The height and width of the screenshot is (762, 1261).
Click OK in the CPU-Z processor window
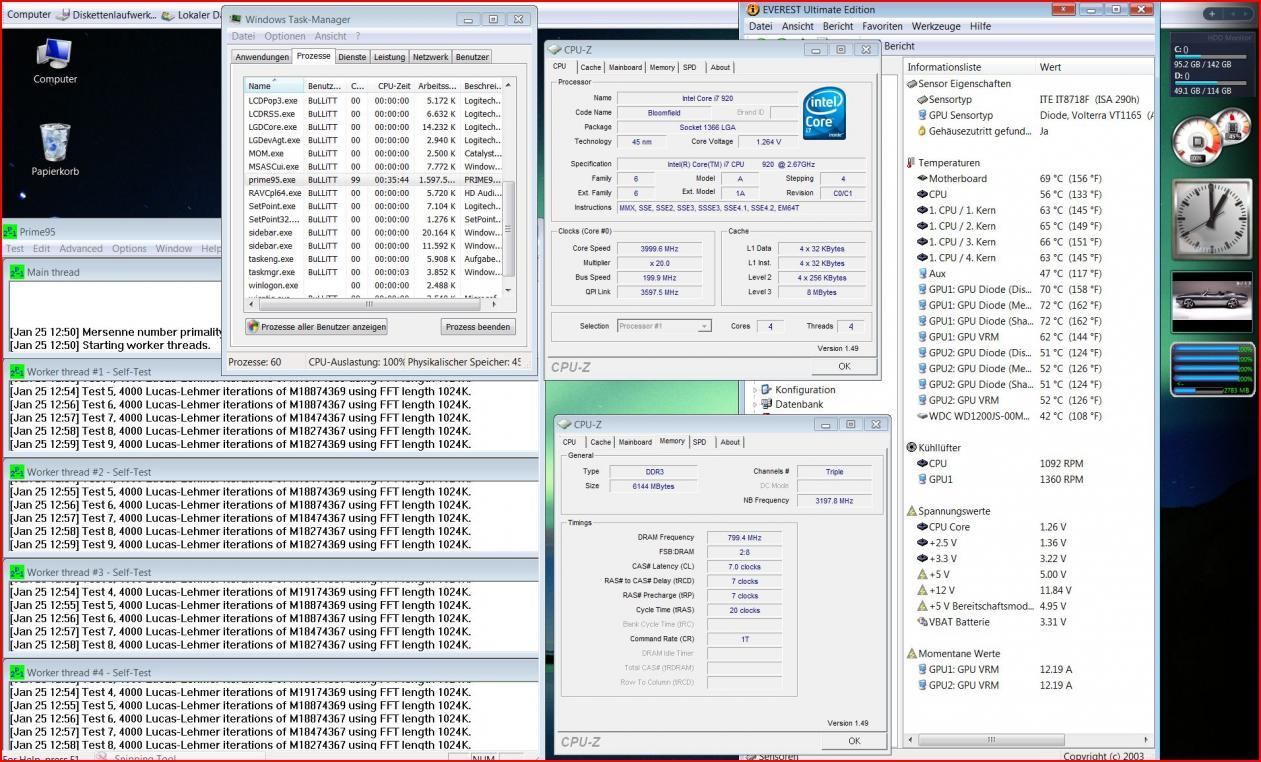coord(844,366)
